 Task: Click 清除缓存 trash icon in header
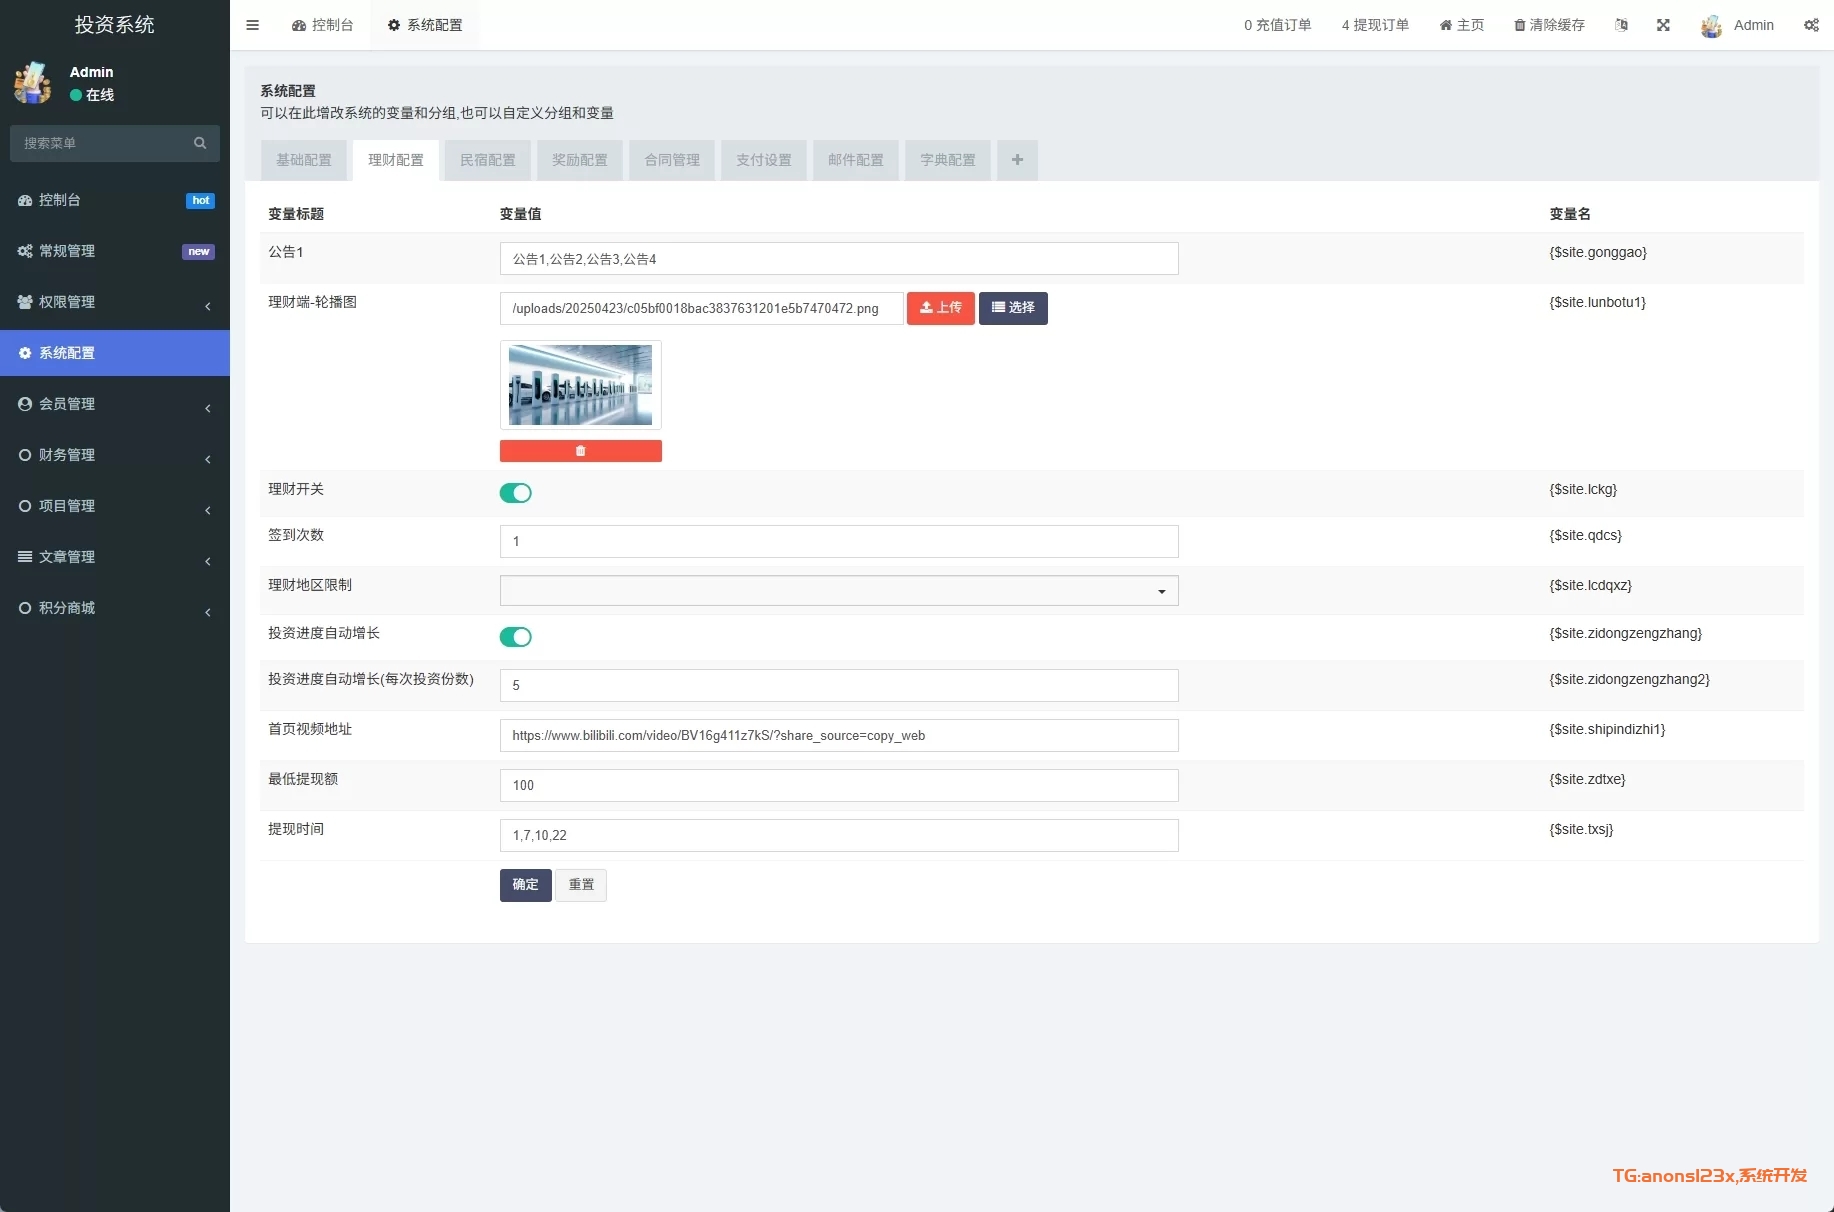pyautogui.click(x=1519, y=25)
